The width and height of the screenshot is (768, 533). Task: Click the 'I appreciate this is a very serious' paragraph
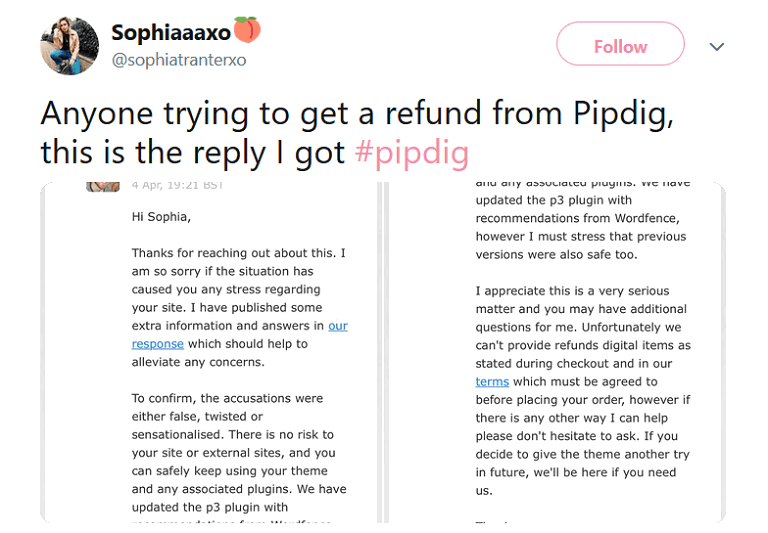583,390
